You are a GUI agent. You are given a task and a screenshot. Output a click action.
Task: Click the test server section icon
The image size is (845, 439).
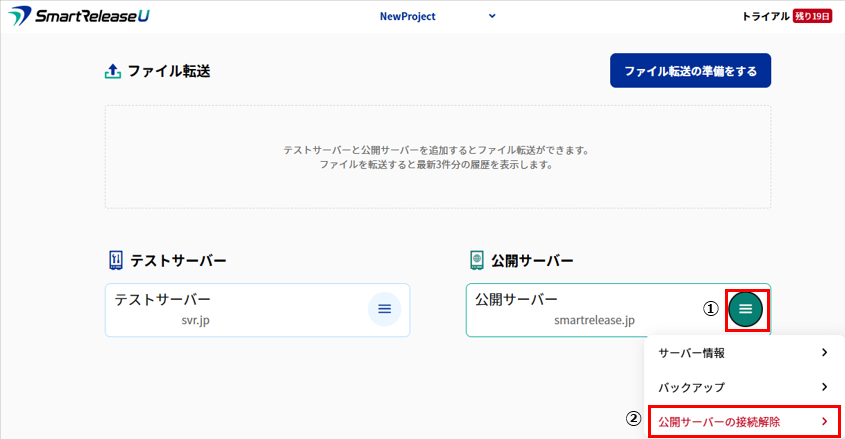(115, 261)
